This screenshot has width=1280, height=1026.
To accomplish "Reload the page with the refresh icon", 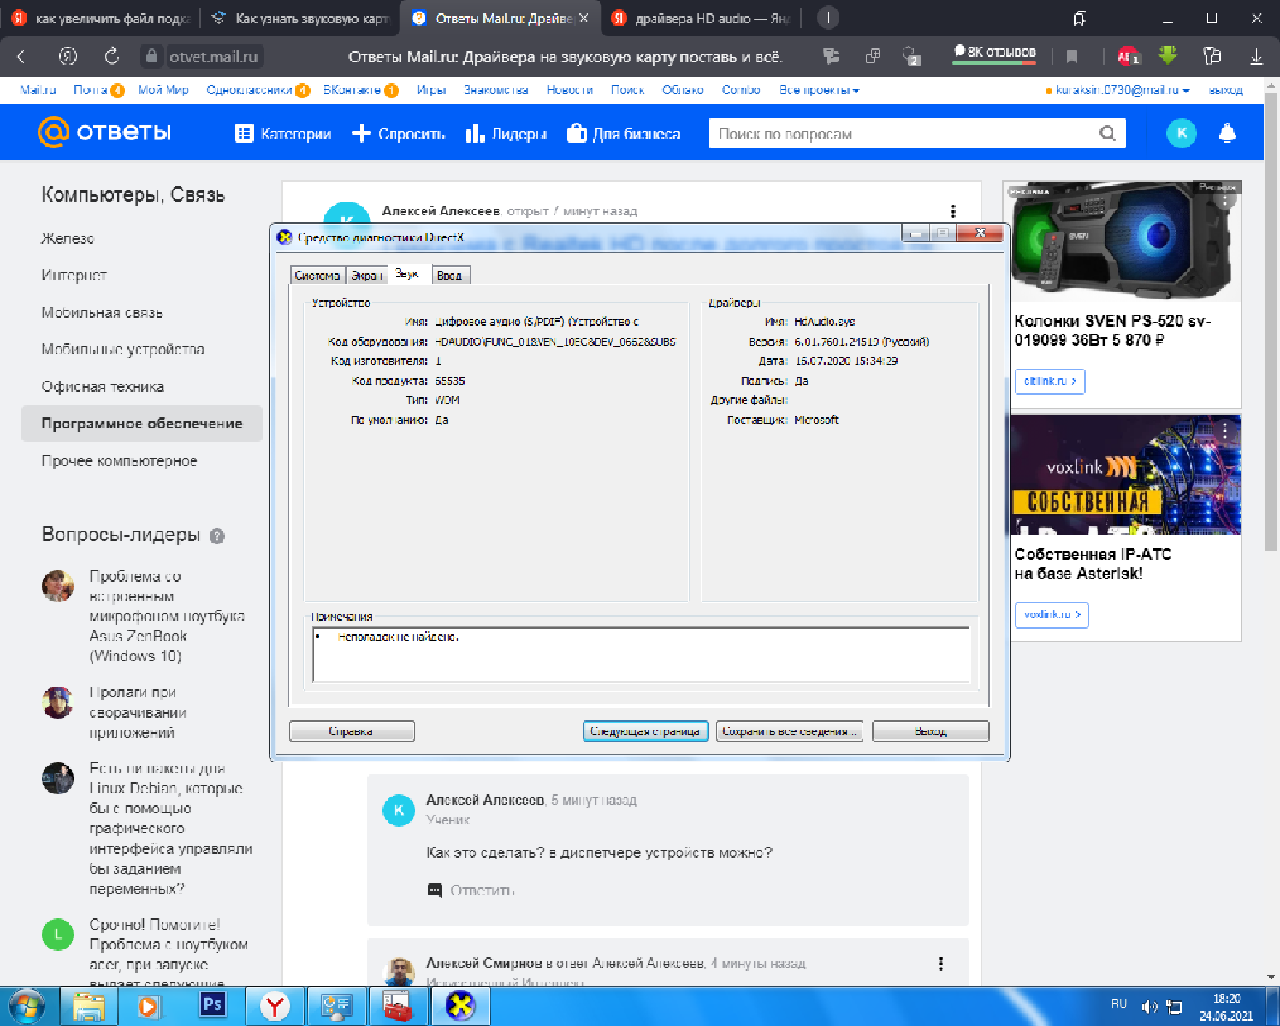I will [x=112, y=56].
